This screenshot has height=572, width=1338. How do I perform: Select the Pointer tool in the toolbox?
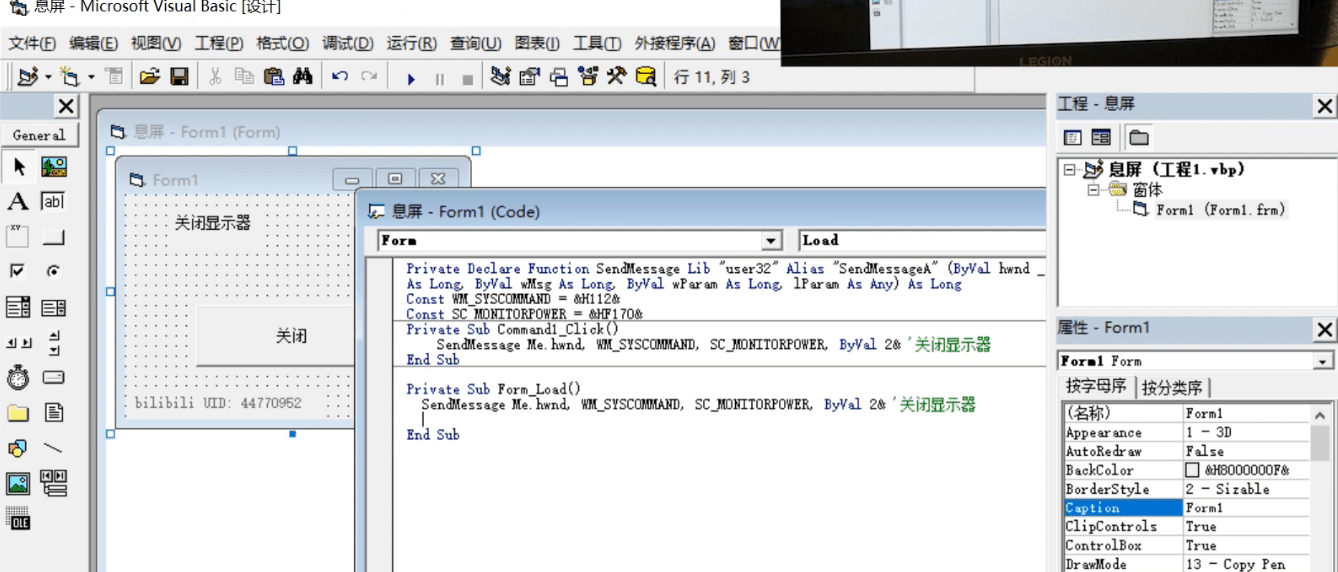pyautogui.click(x=18, y=166)
